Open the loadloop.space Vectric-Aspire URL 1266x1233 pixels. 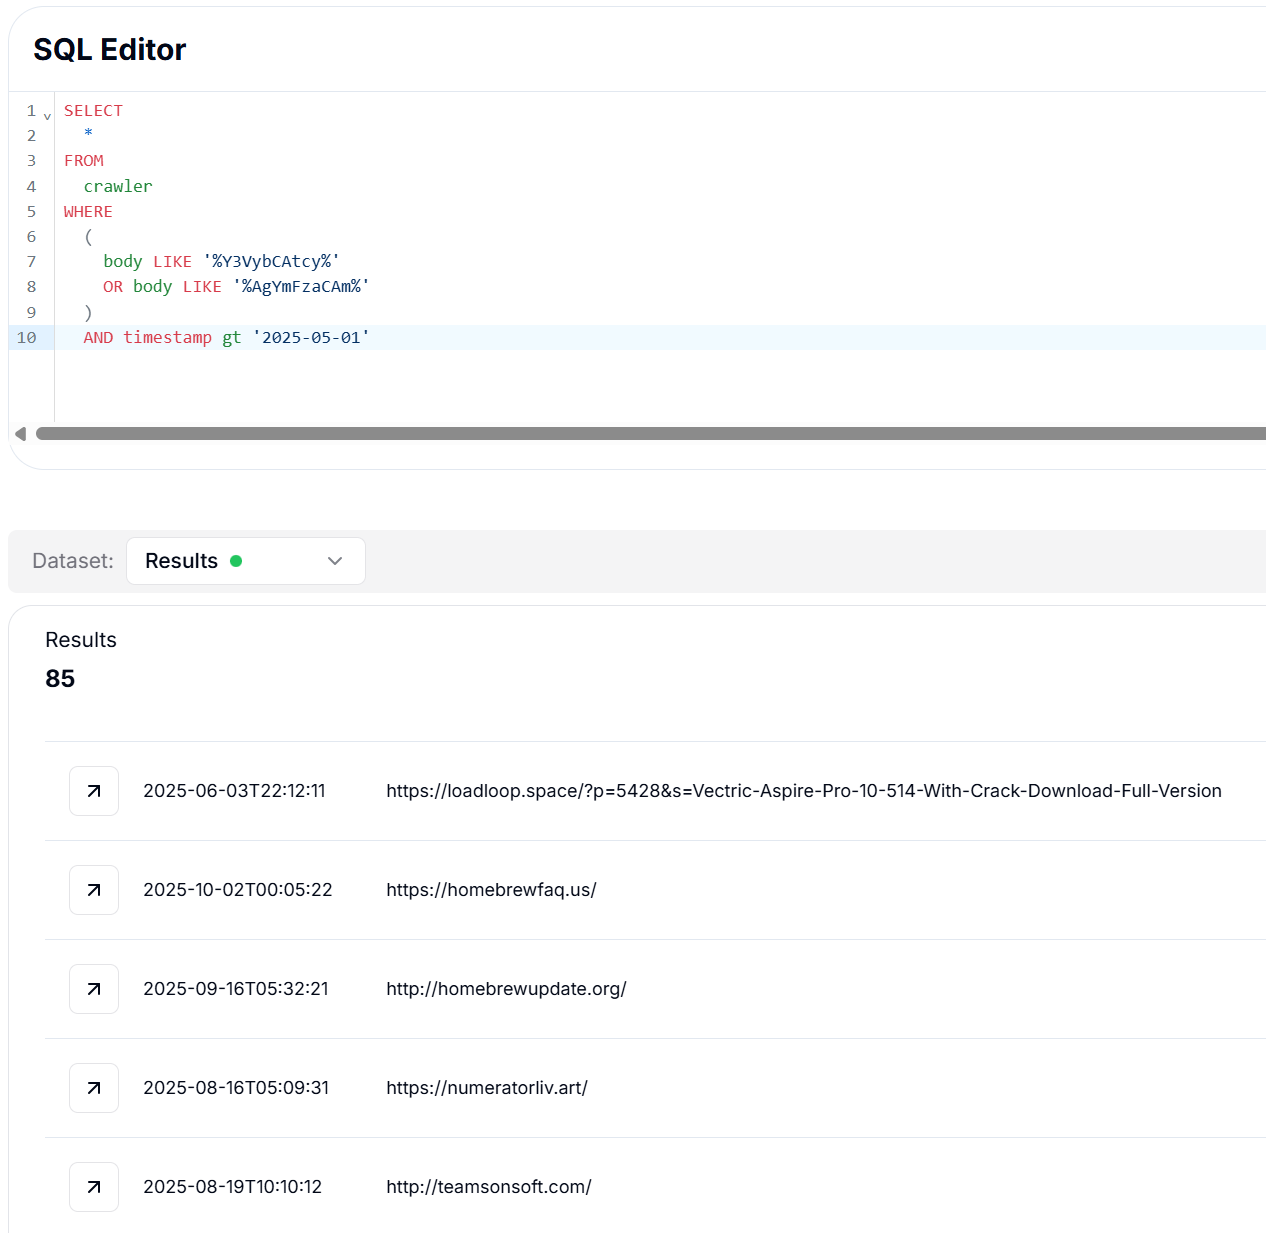pyautogui.click(x=803, y=791)
